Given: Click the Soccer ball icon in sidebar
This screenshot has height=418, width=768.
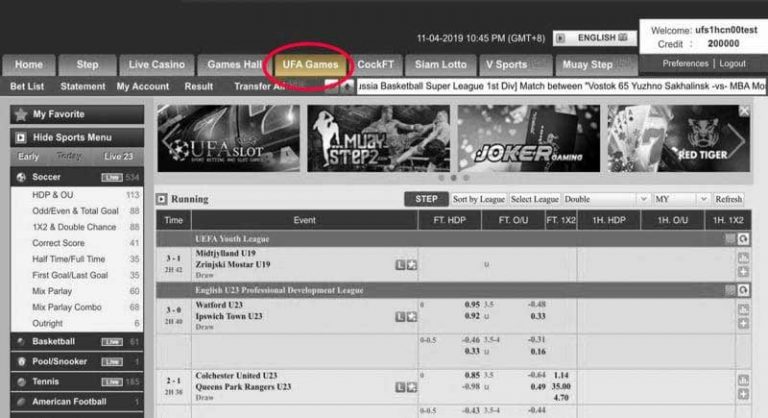Looking at the screenshot, I should 21,177.
